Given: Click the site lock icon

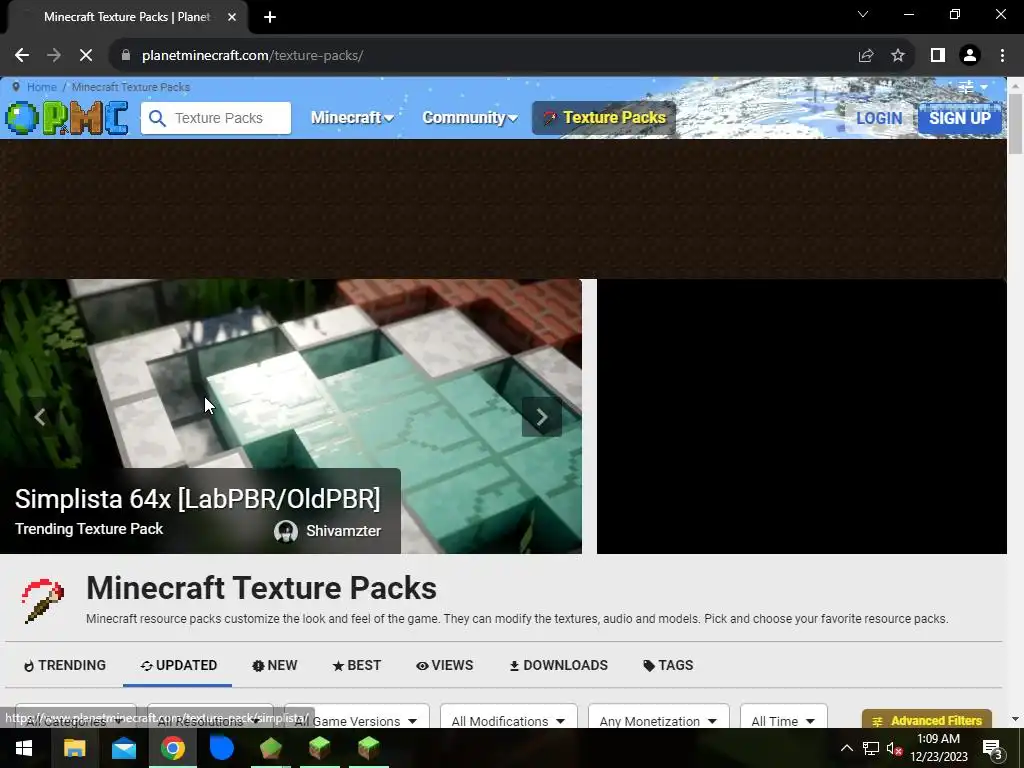Looking at the screenshot, I should tap(125, 56).
